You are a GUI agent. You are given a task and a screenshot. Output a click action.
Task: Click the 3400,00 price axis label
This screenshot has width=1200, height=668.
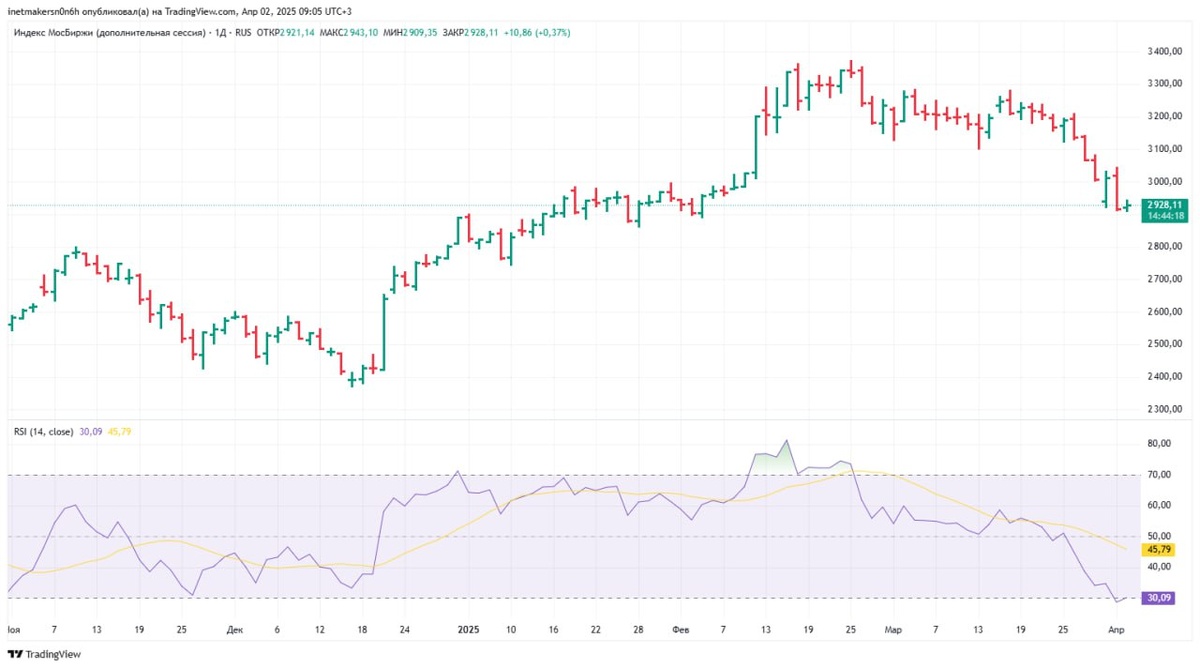click(1165, 51)
